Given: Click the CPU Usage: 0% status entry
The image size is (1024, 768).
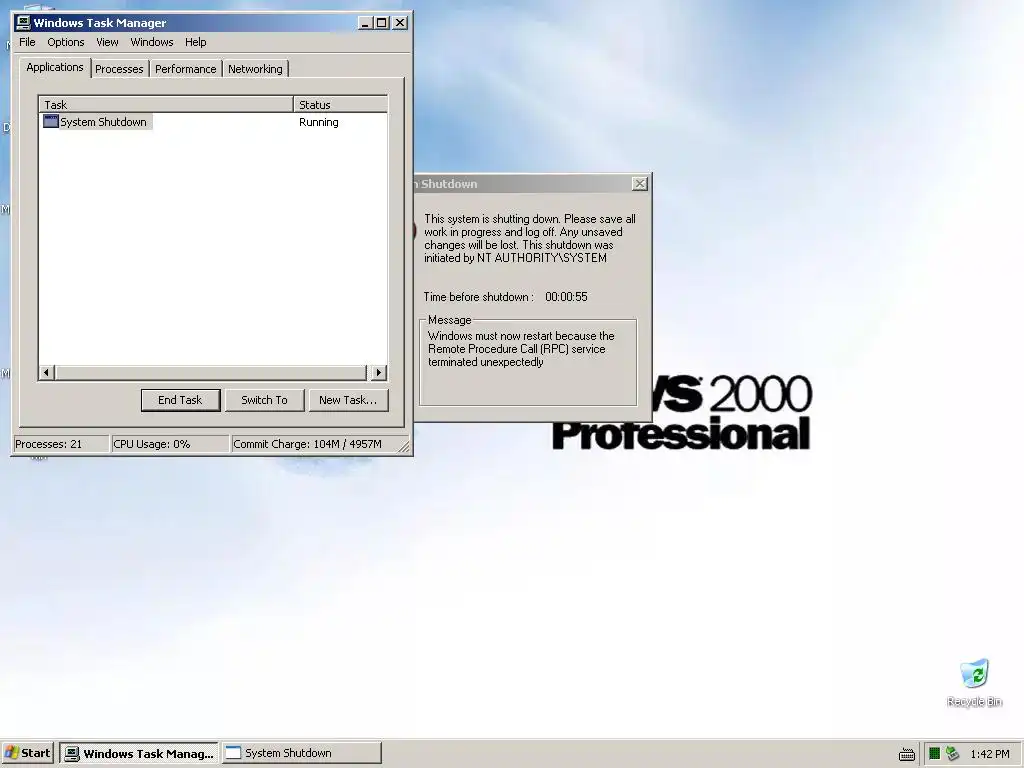Looking at the screenshot, I should tap(170, 444).
